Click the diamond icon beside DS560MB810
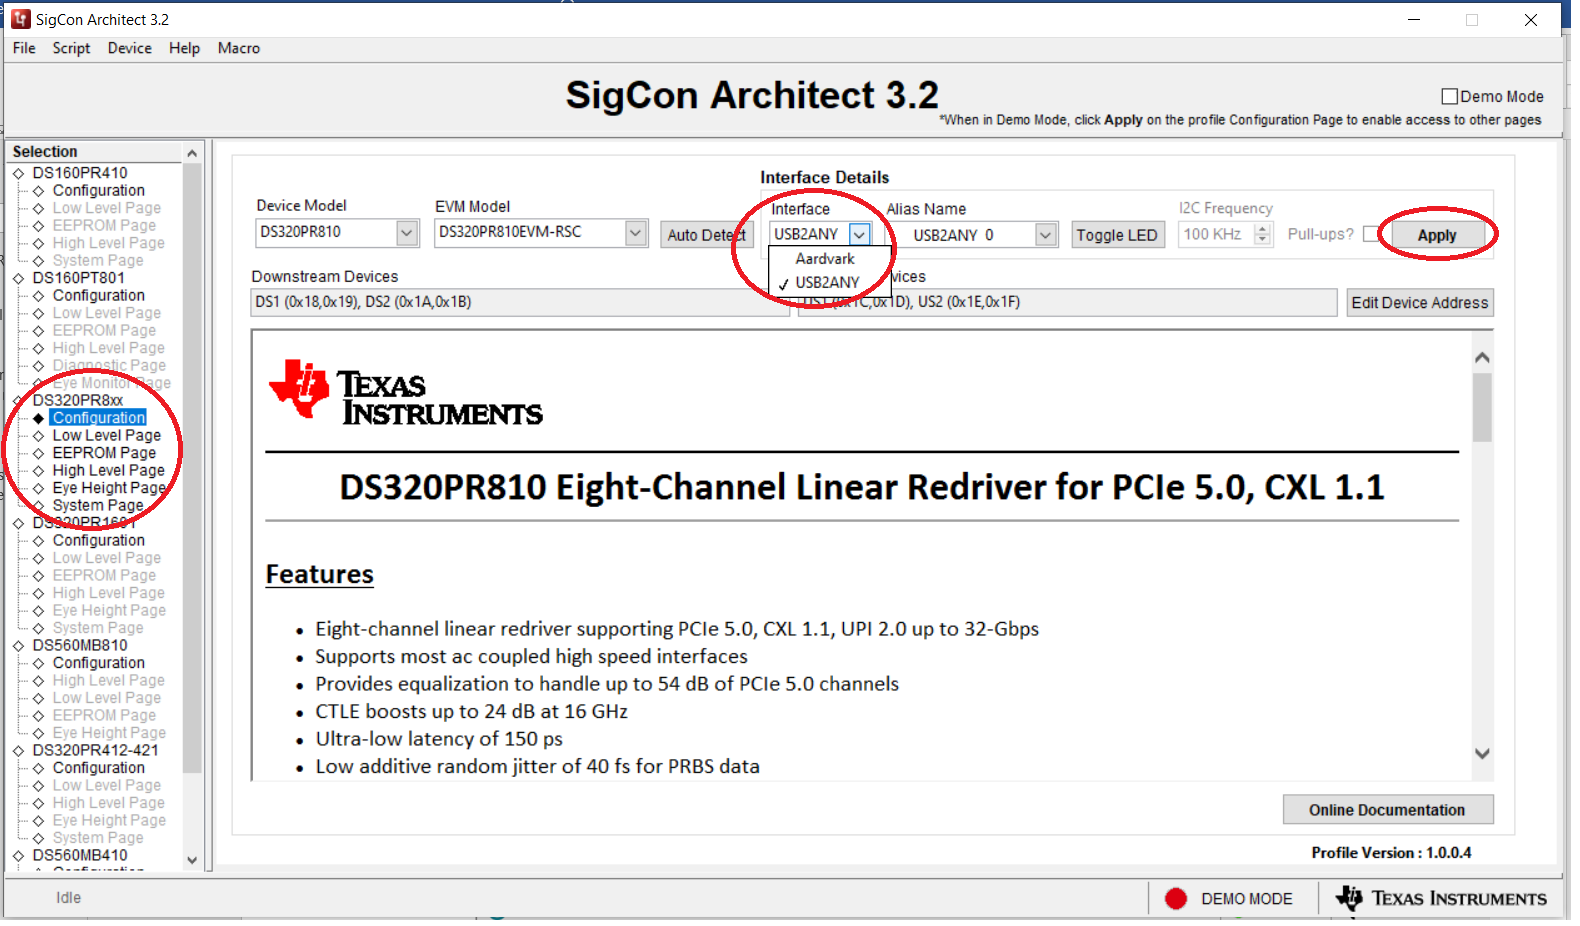The image size is (1580, 926). (x=18, y=646)
